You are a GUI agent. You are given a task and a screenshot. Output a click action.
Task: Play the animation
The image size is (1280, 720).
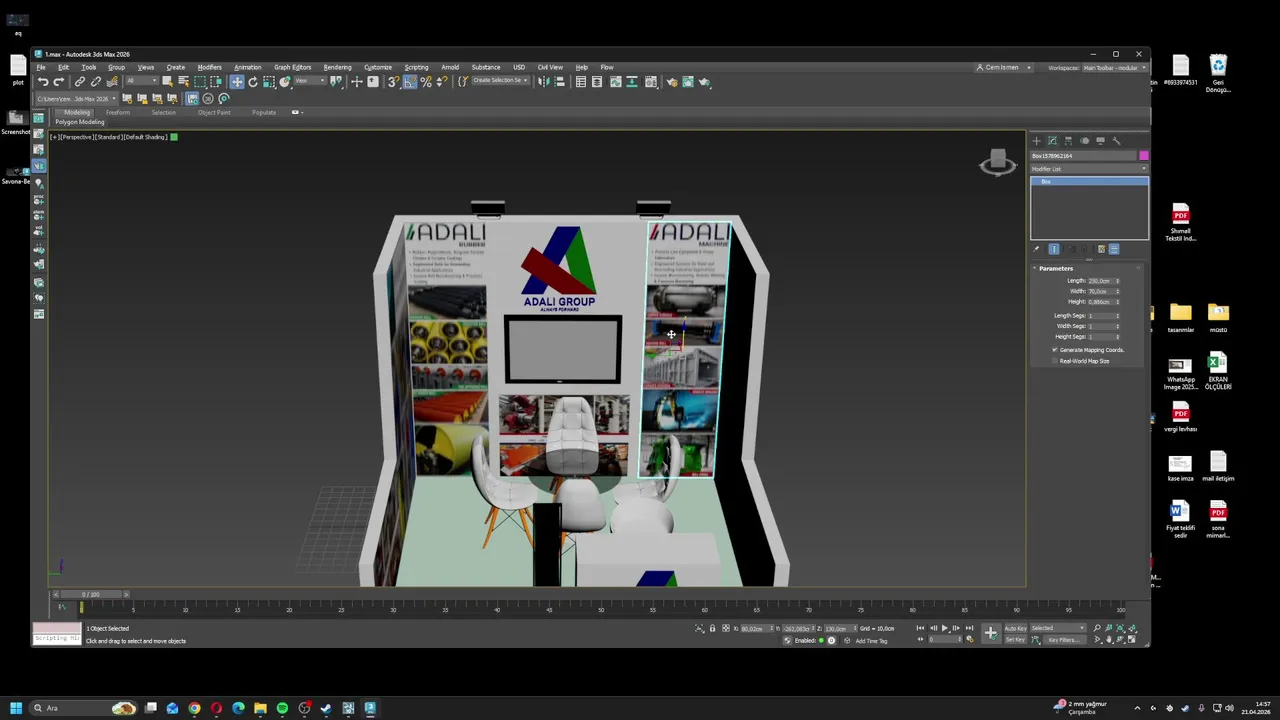945,628
